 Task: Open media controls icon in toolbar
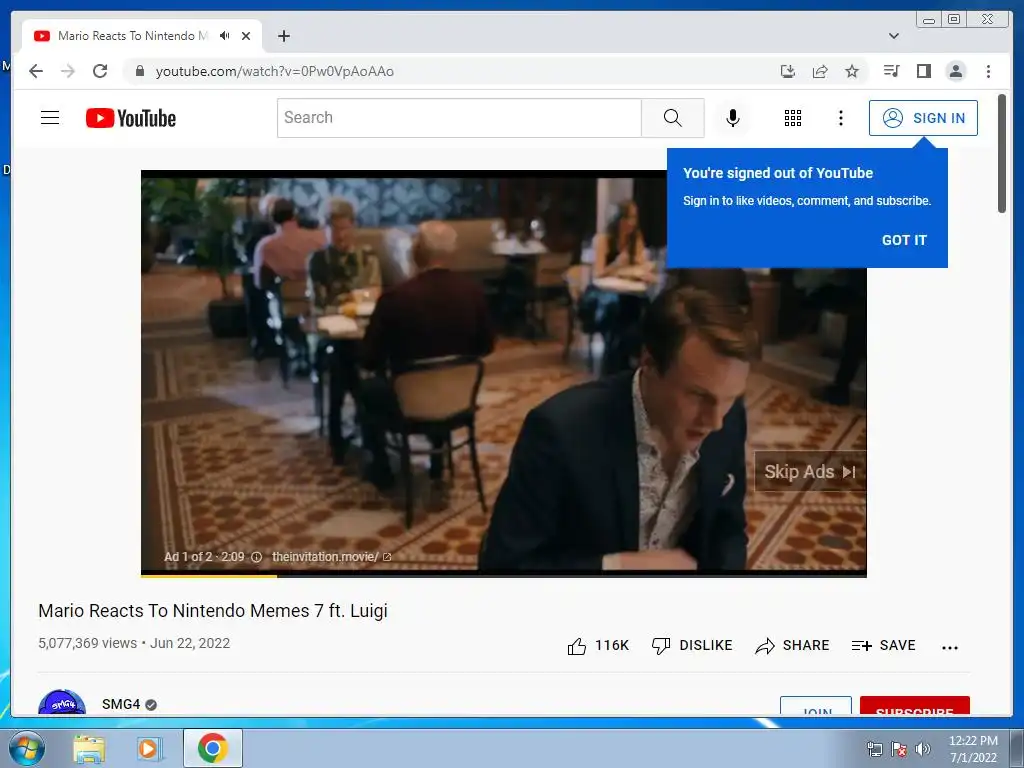891,71
